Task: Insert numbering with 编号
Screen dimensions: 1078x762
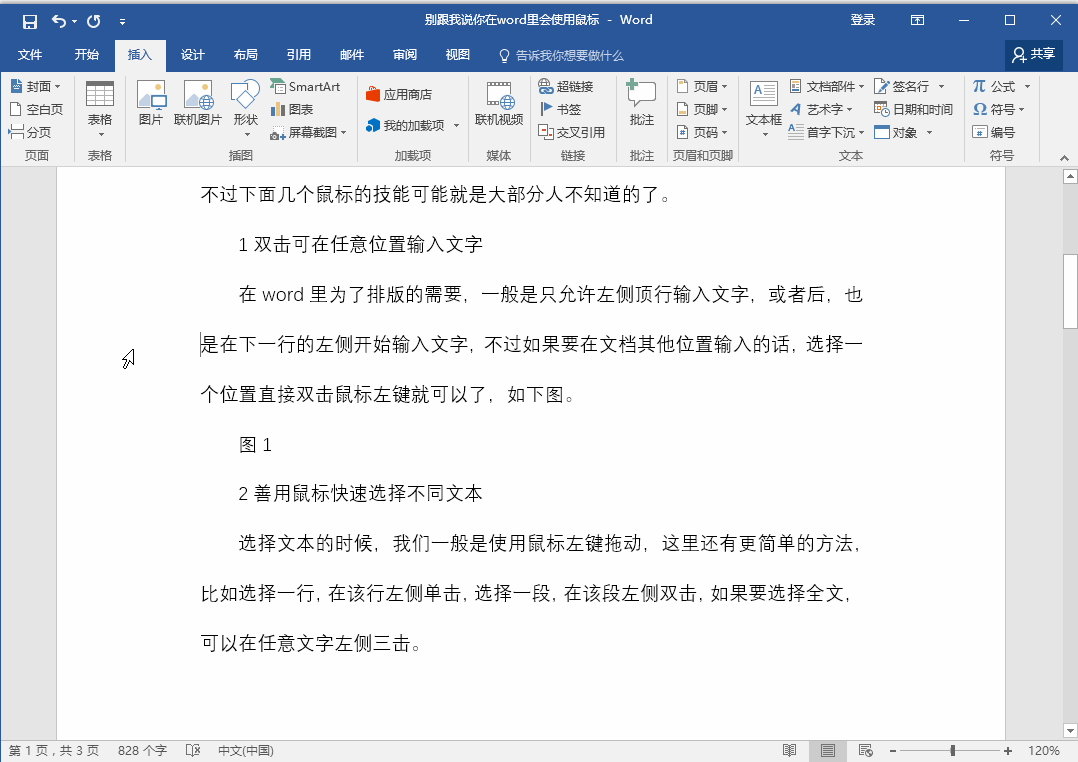Action: (x=993, y=131)
